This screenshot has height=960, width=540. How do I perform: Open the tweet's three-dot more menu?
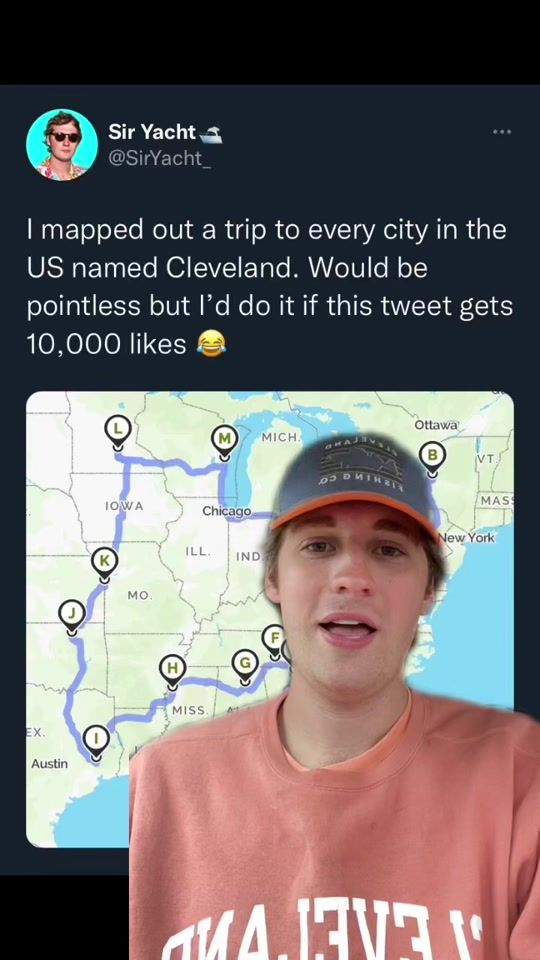point(501,132)
